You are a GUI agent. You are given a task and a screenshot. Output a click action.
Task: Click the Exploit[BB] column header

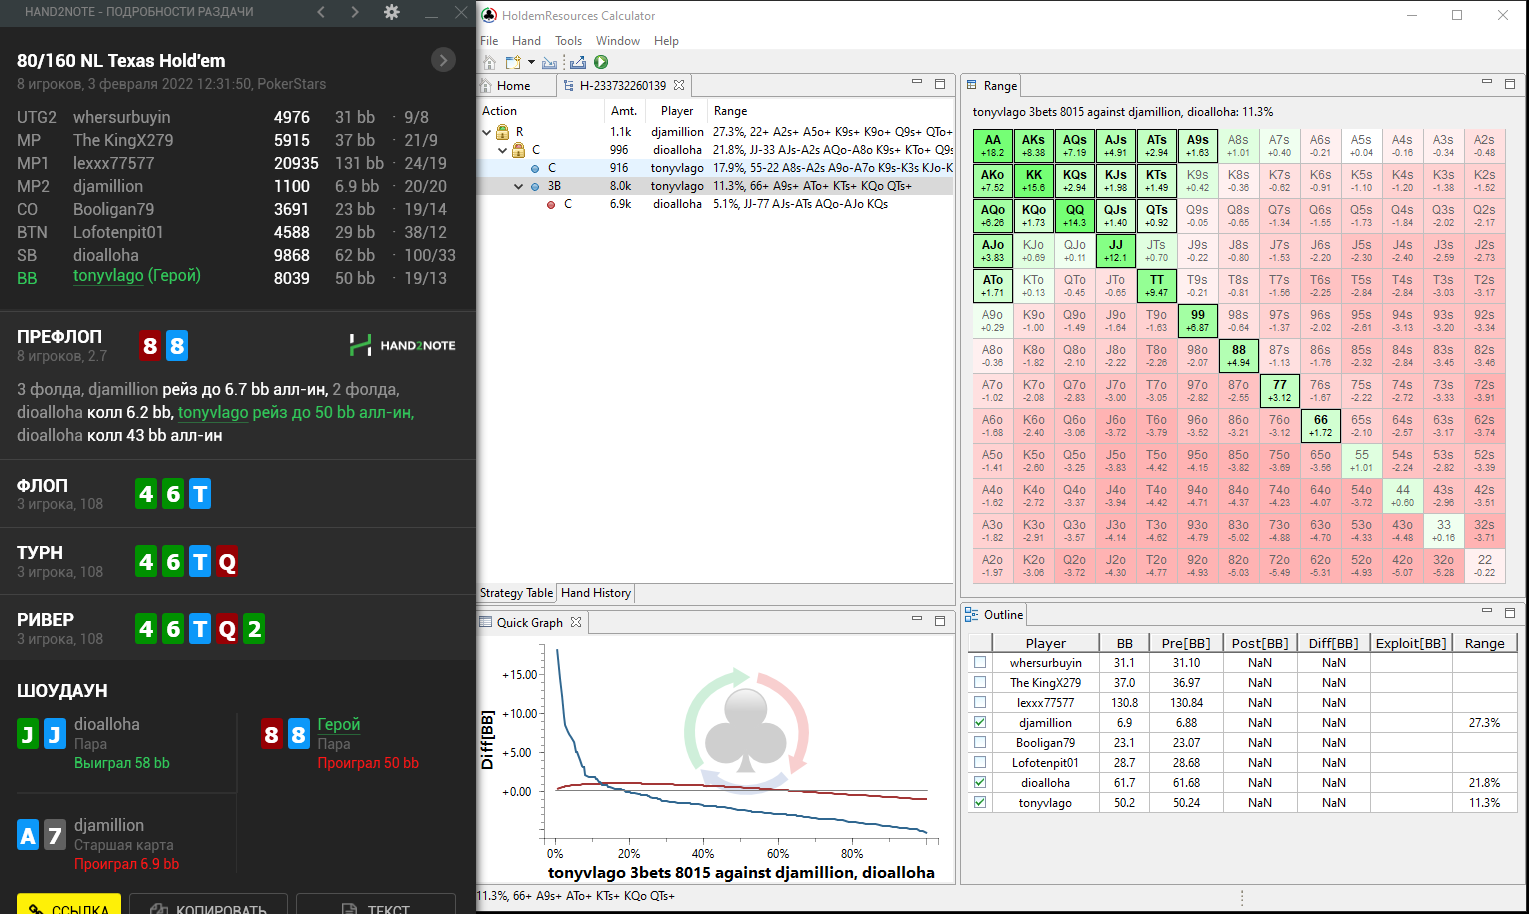[x=1410, y=643]
